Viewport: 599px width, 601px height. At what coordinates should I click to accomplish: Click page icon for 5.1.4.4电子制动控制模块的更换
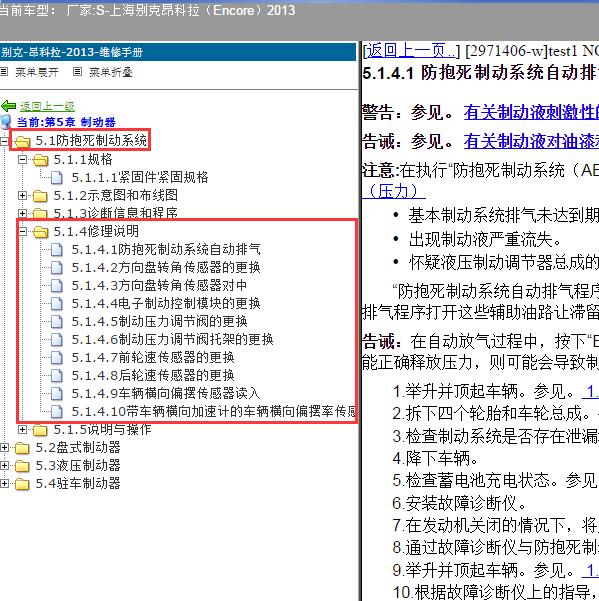pos(57,304)
